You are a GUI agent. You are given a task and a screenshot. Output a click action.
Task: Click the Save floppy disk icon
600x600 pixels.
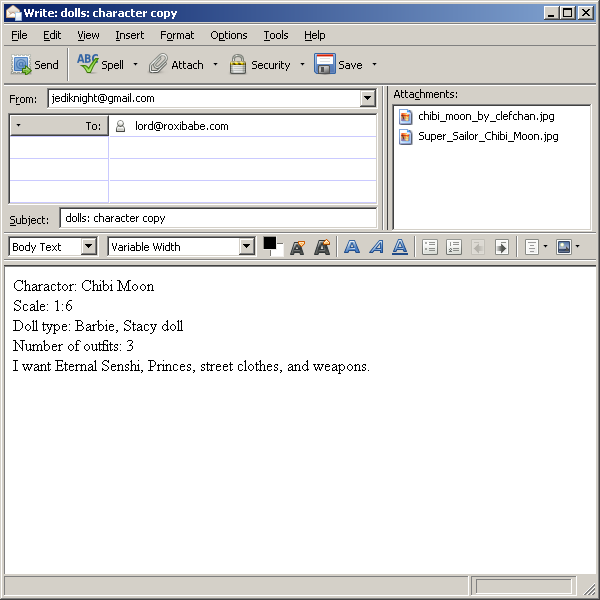(324, 65)
